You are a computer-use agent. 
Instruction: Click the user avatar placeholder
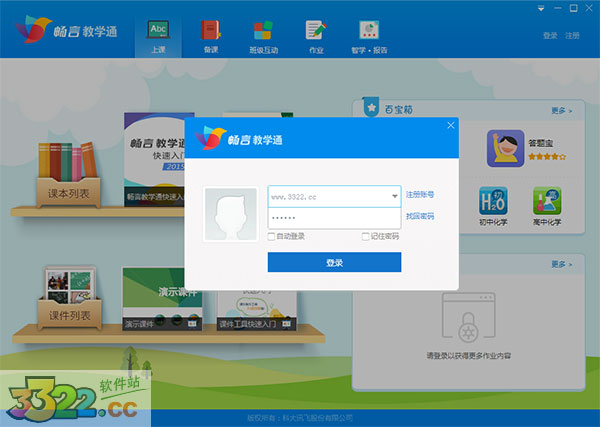coord(231,214)
